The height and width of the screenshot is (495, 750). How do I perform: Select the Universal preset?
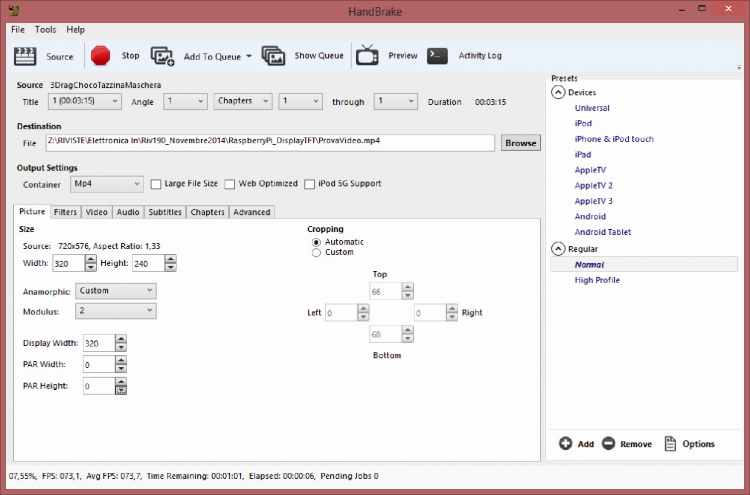click(592, 108)
